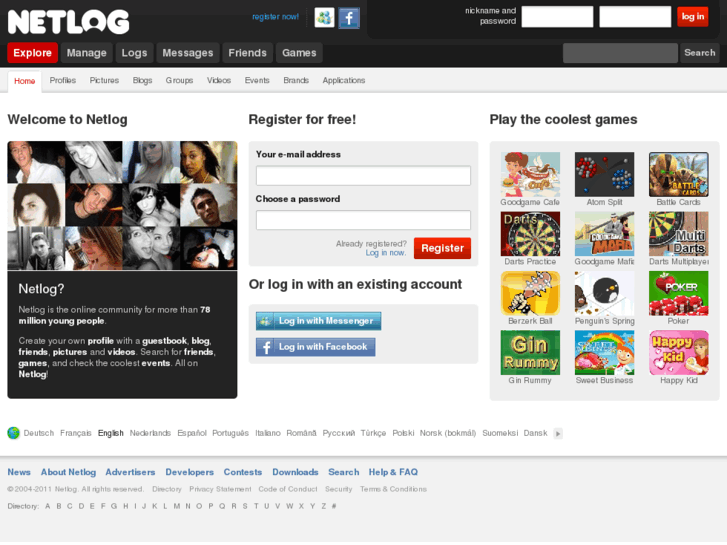727x545 pixels.
Task: Open directory letter M
Action: pos(177,507)
